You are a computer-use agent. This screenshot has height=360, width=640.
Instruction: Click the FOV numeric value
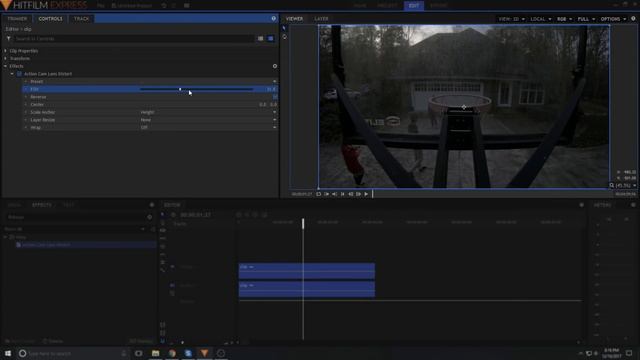271,89
